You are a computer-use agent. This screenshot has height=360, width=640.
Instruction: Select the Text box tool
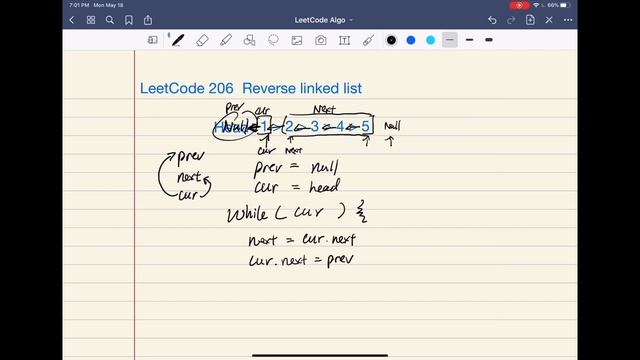344,40
